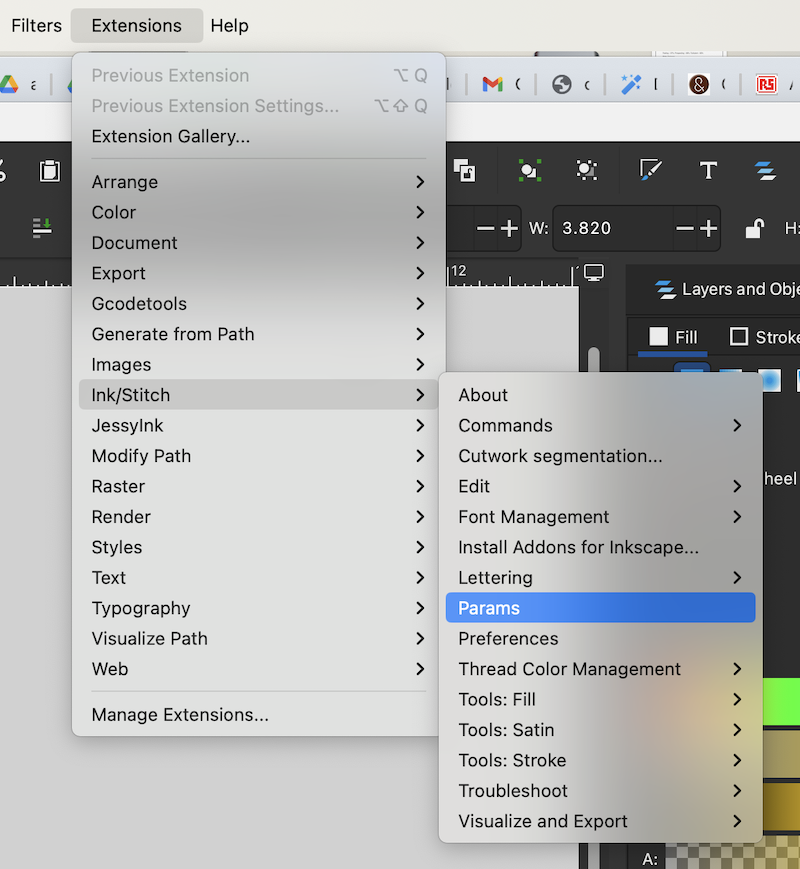Select Params in the Ink/Stitch submenu

[x=600, y=608]
